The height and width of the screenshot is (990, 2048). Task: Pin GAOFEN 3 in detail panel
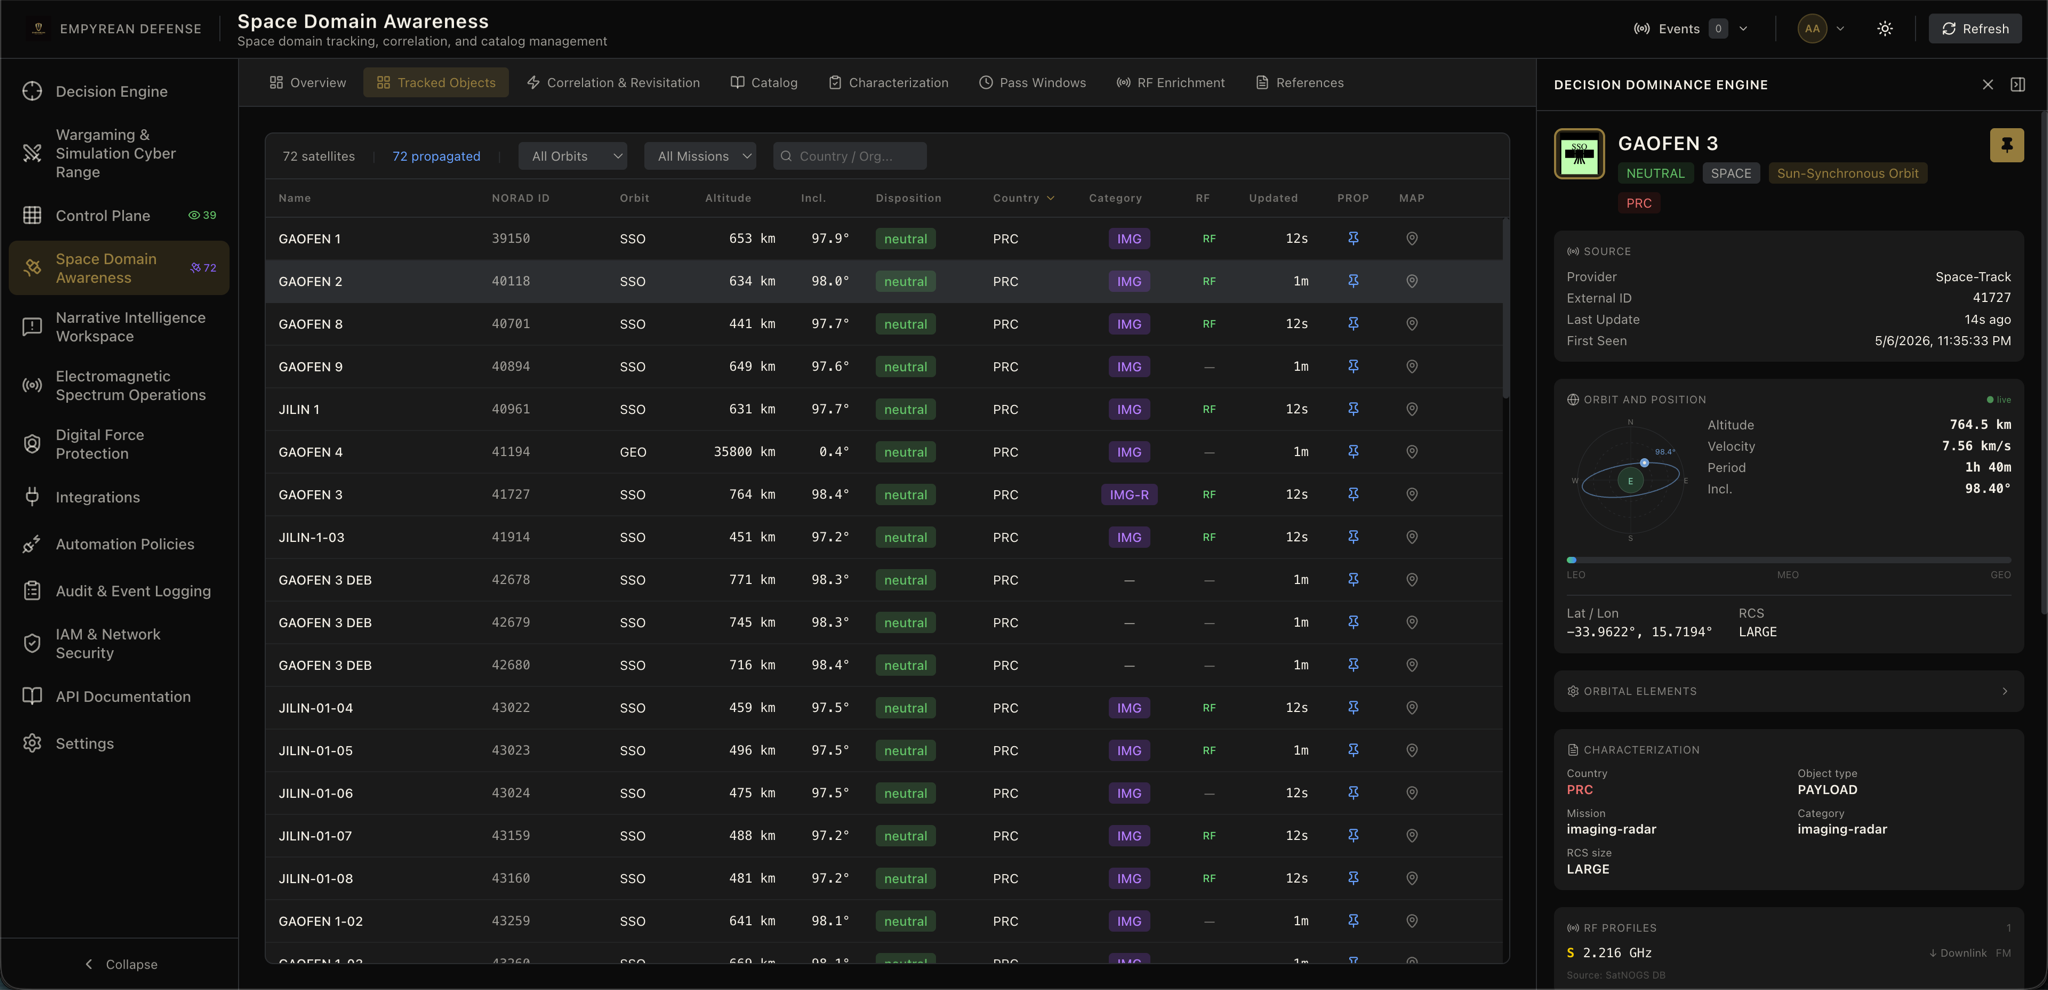pos(2006,145)
